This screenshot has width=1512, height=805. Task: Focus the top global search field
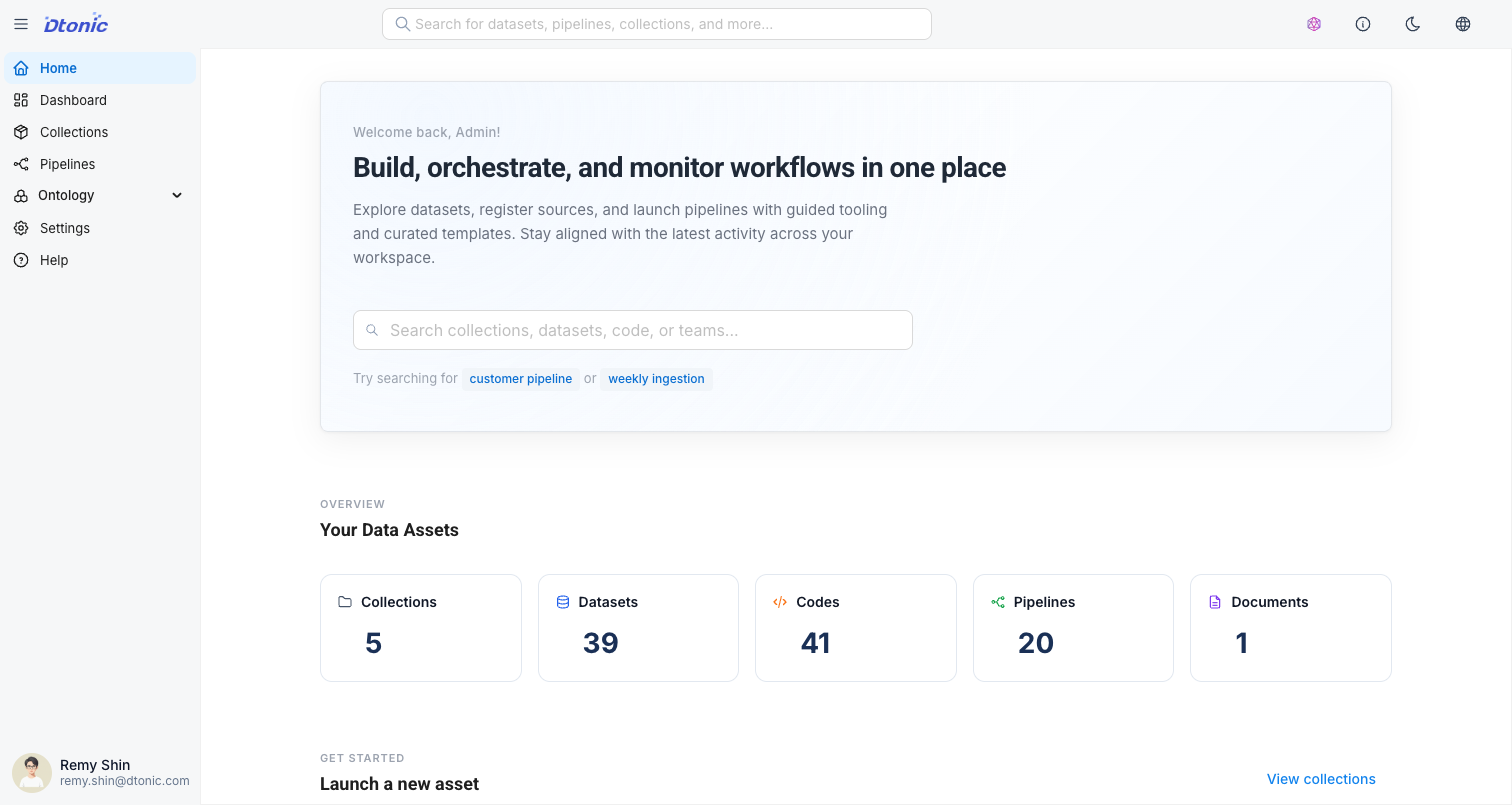[x=657, y=24]
